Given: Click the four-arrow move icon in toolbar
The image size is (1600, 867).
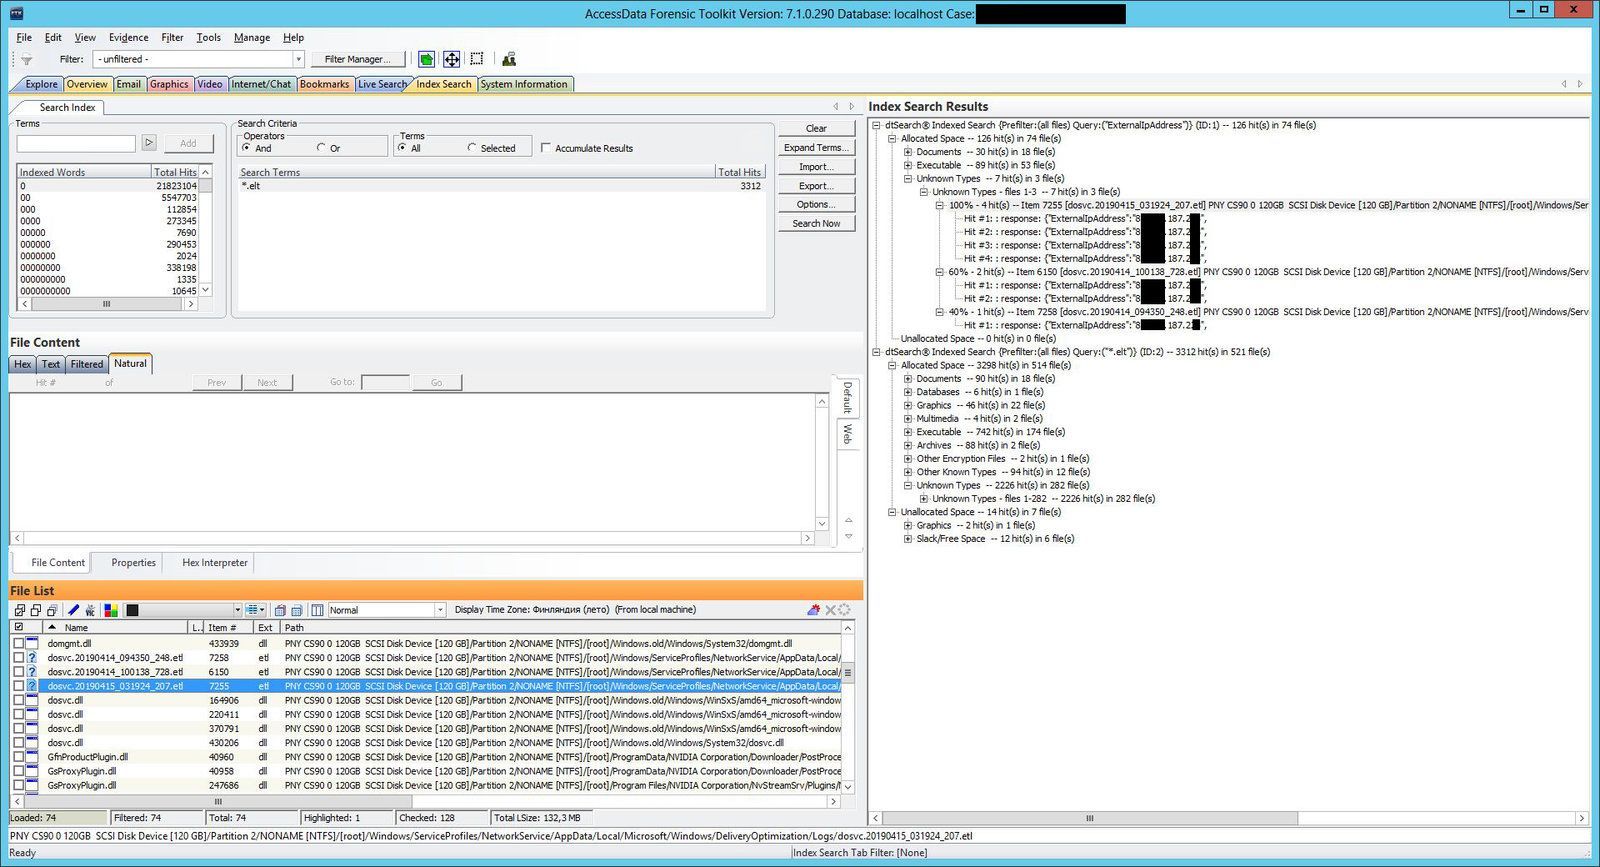Looking at the screenshot, I should [452, 59].
